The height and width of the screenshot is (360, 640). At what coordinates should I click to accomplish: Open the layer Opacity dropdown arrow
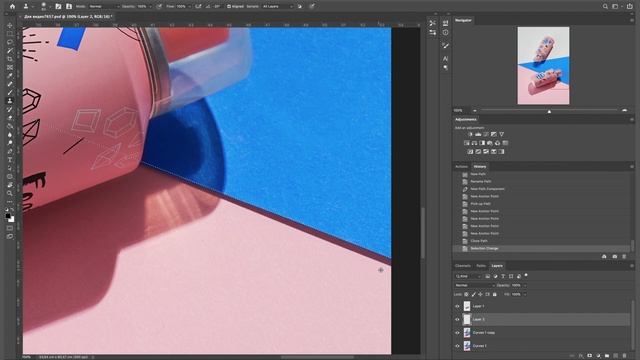524,285
